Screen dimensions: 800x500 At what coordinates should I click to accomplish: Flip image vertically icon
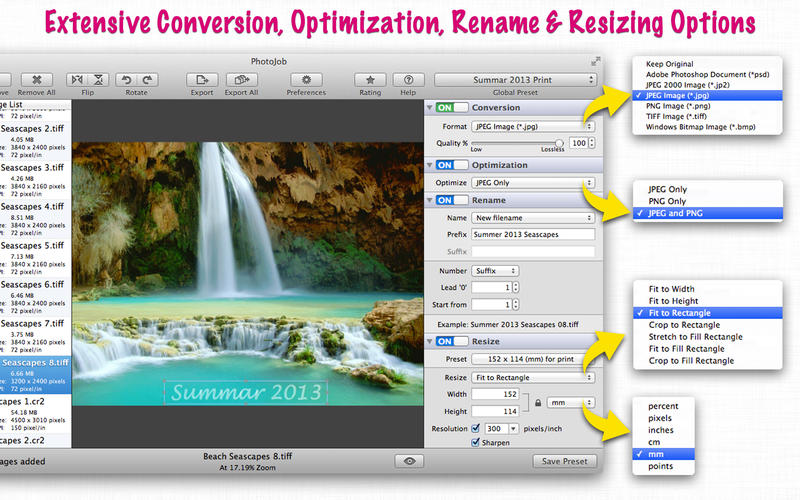point(98,80)
